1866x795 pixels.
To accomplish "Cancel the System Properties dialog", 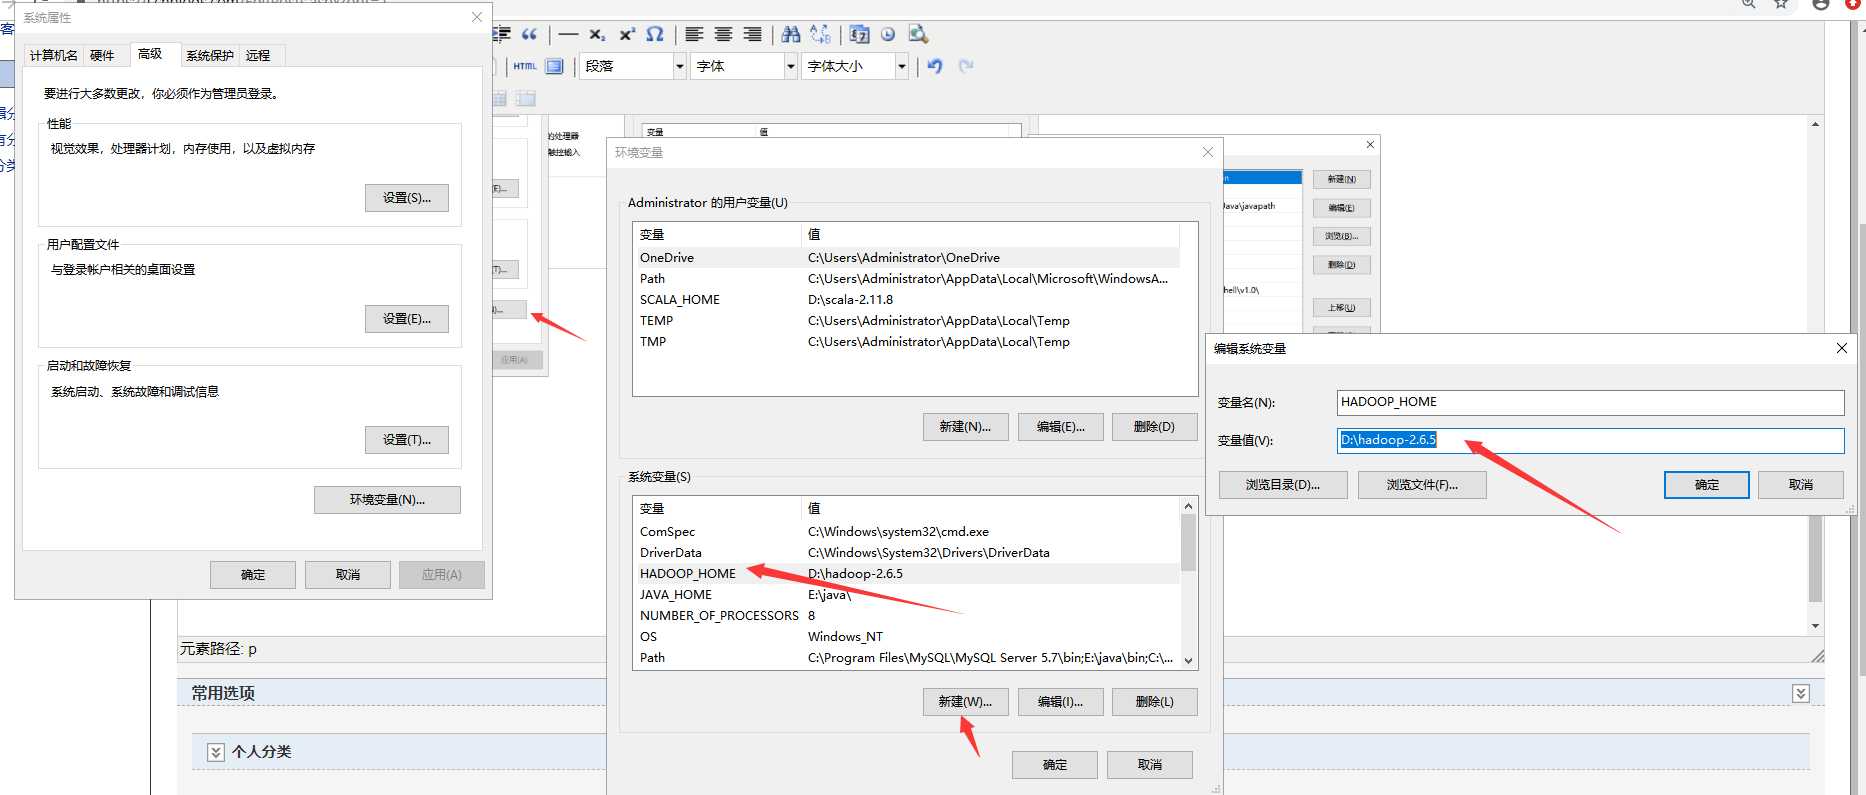I will (x=348, y=575).
